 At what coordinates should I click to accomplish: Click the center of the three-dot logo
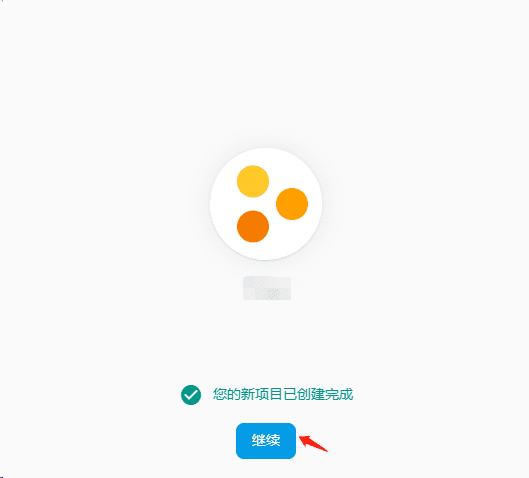point(266,204)
